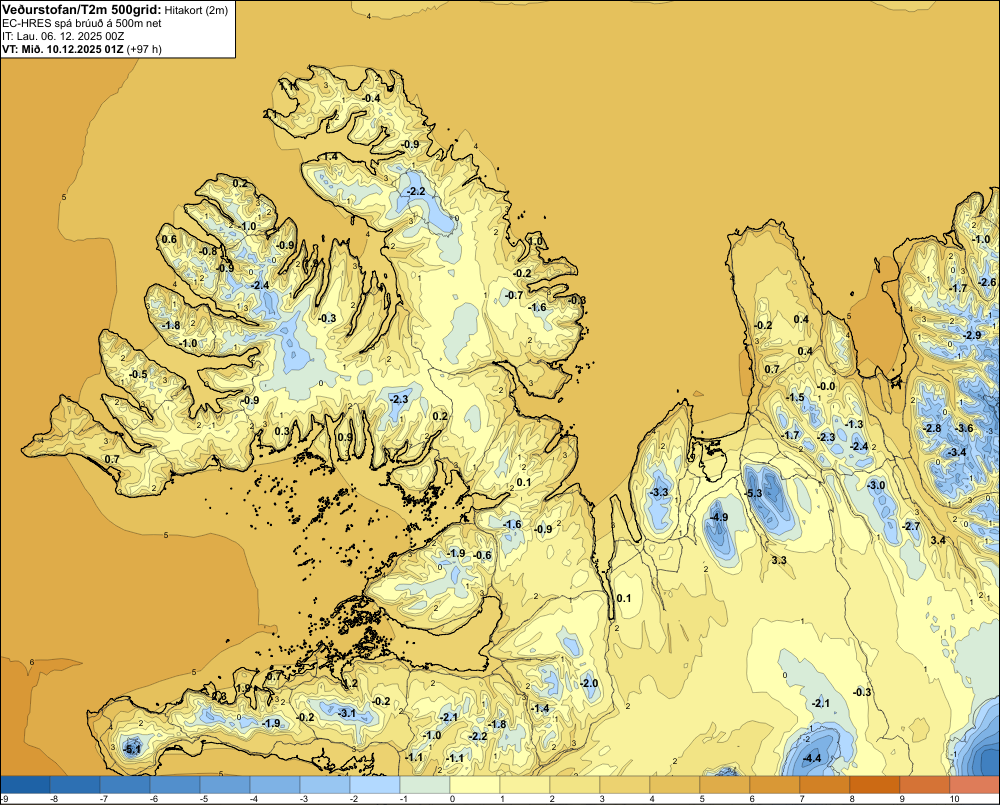Click the '-0.5' temperature label
This screenshot has height=805, width=1000.
click(138, 374)
